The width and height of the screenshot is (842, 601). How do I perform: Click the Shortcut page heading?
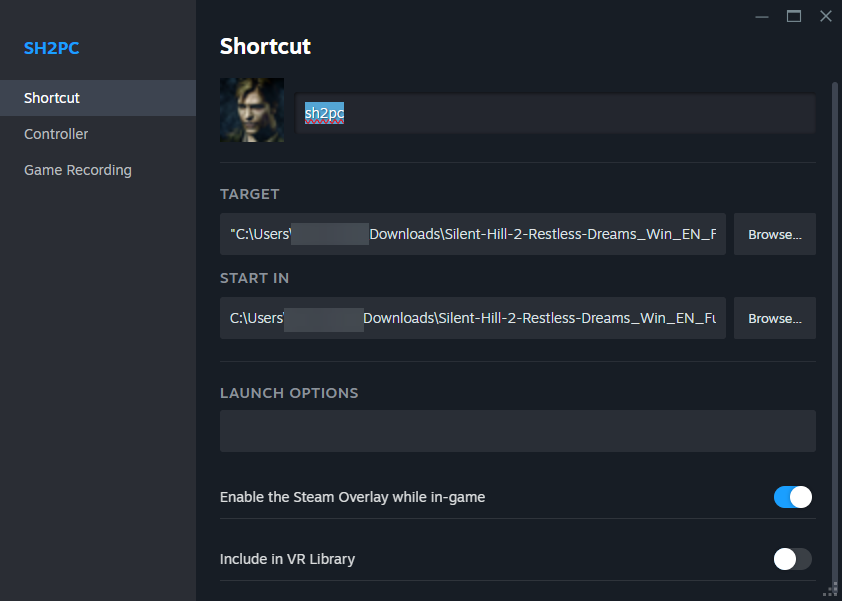pyautogui.click(x=265, y=46)
